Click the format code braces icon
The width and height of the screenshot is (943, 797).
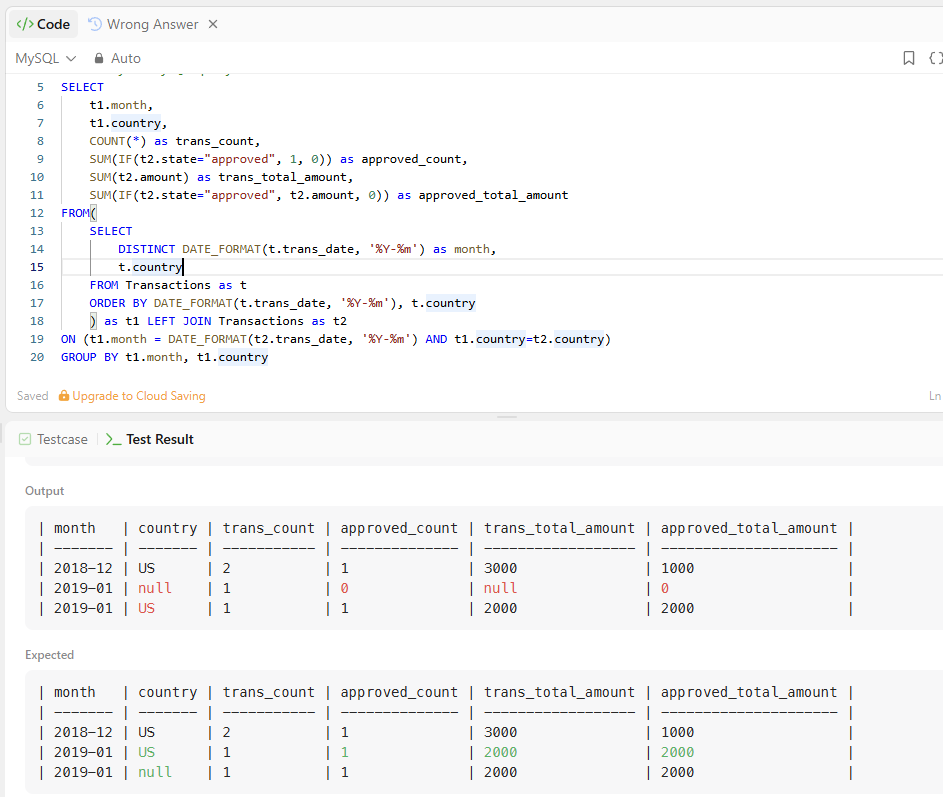pos(935,58)
